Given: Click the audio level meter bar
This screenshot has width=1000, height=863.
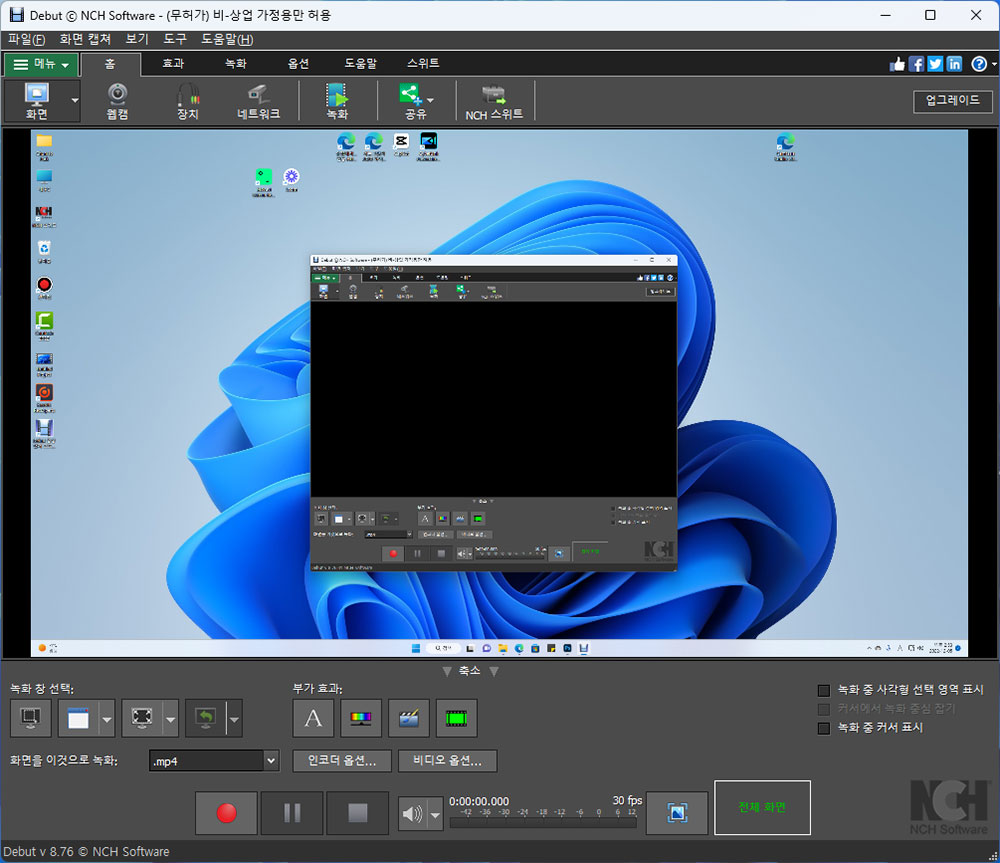Looking at the screenshot, I should point(543,823).
